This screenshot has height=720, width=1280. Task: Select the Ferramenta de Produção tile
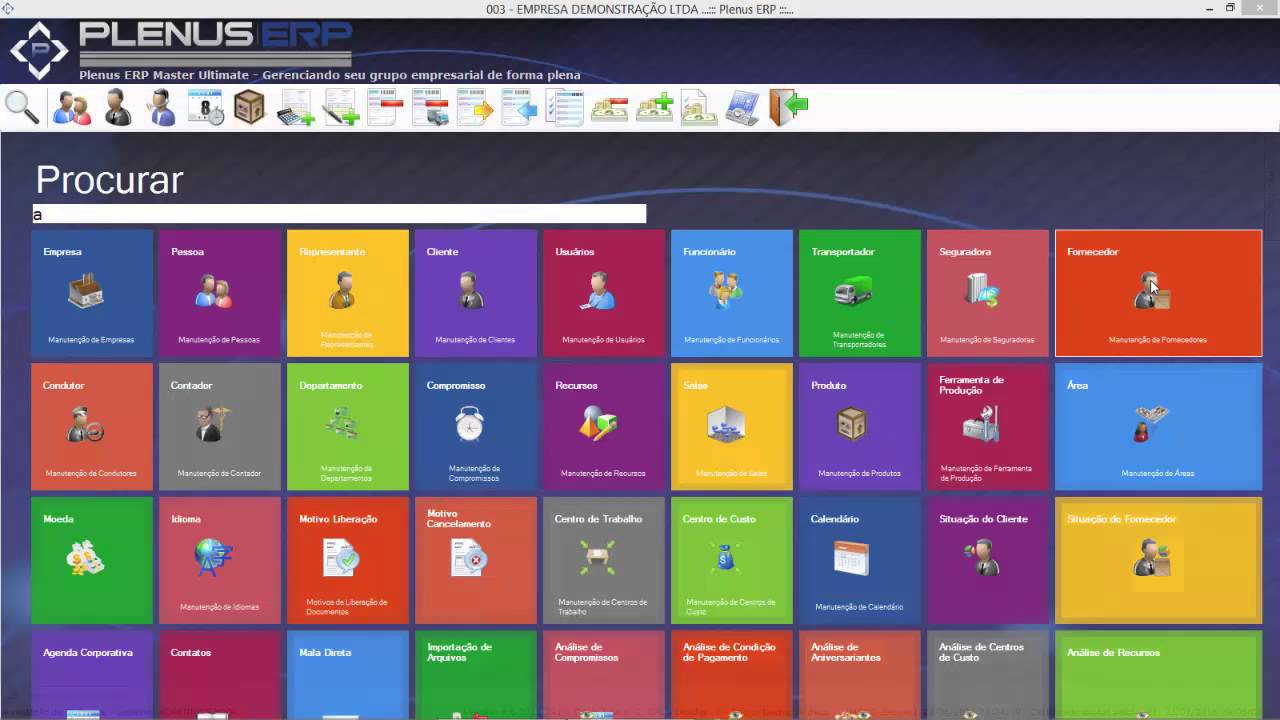tap(988, 427)
